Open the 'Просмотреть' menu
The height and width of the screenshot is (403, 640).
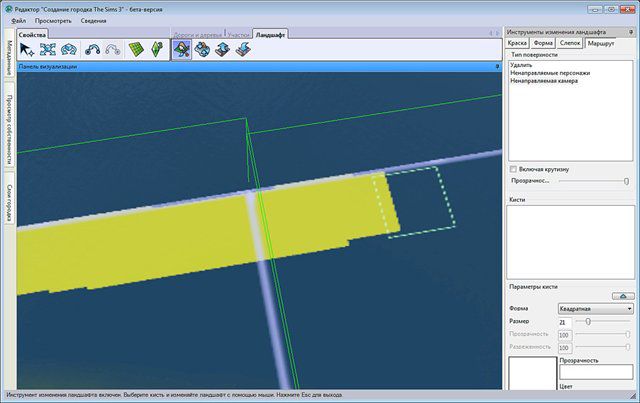click(52, 19)
